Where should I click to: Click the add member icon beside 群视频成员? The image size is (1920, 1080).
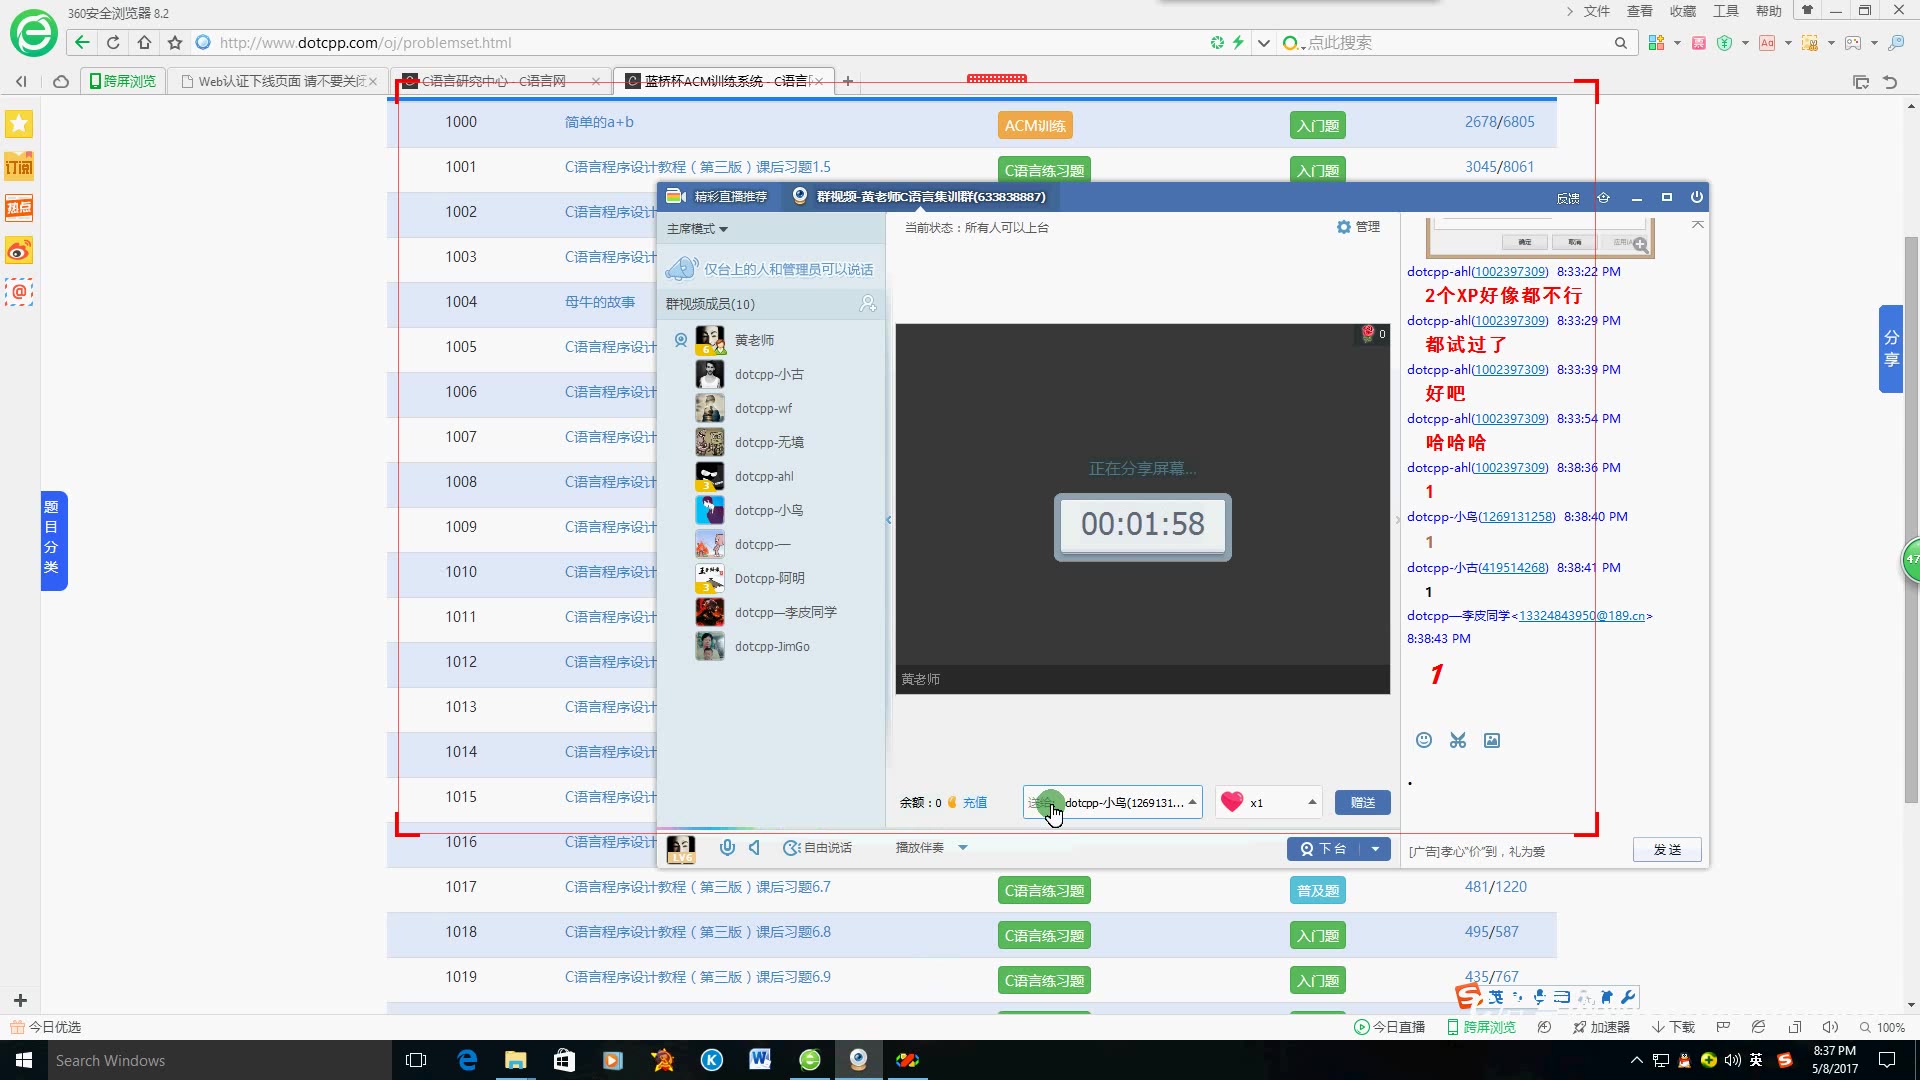[867, 303]
